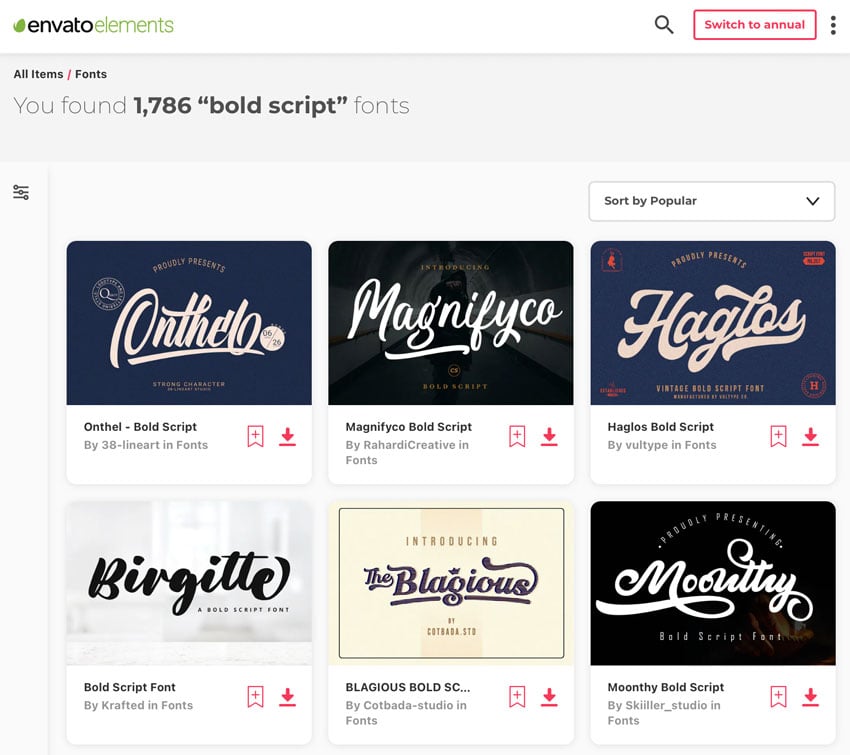Select the Fonts breadcrumb
The width and height of the screenshot is (850, 755).
pyautogui.click(x=91, y=74)
